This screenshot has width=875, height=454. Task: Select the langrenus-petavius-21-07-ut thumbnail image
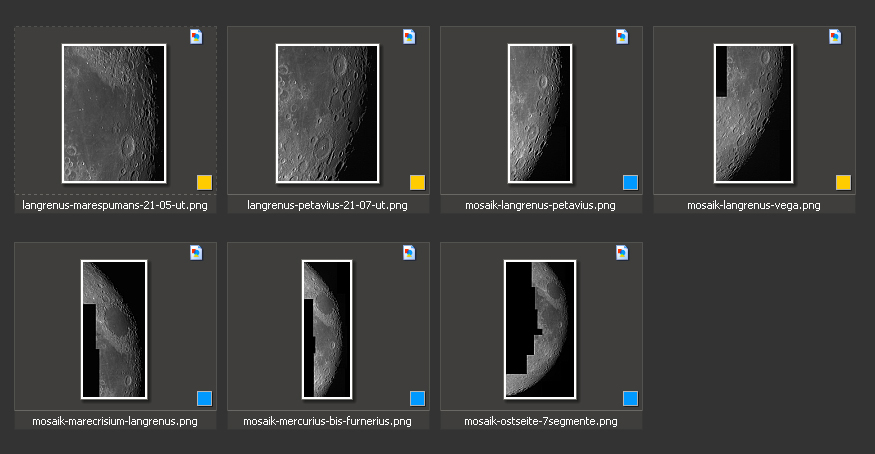(327, 113)
